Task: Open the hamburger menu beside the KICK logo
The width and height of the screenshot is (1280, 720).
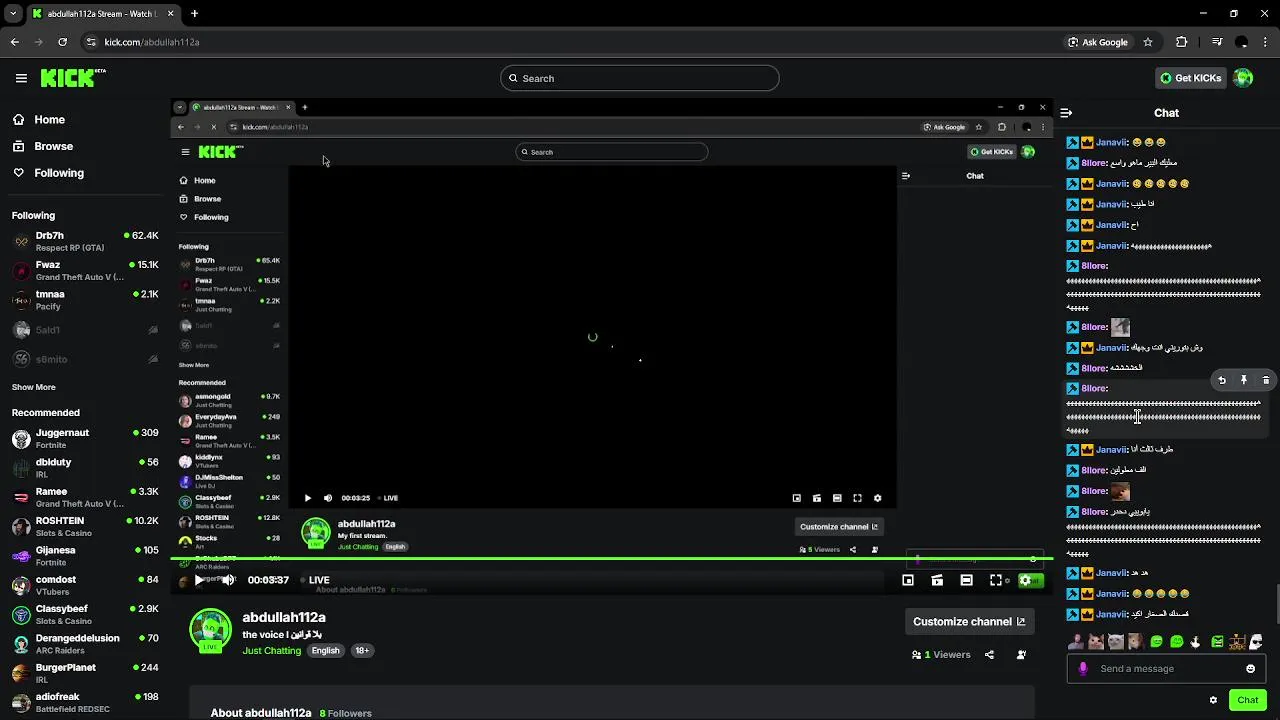Action: (x=21, y=78)
